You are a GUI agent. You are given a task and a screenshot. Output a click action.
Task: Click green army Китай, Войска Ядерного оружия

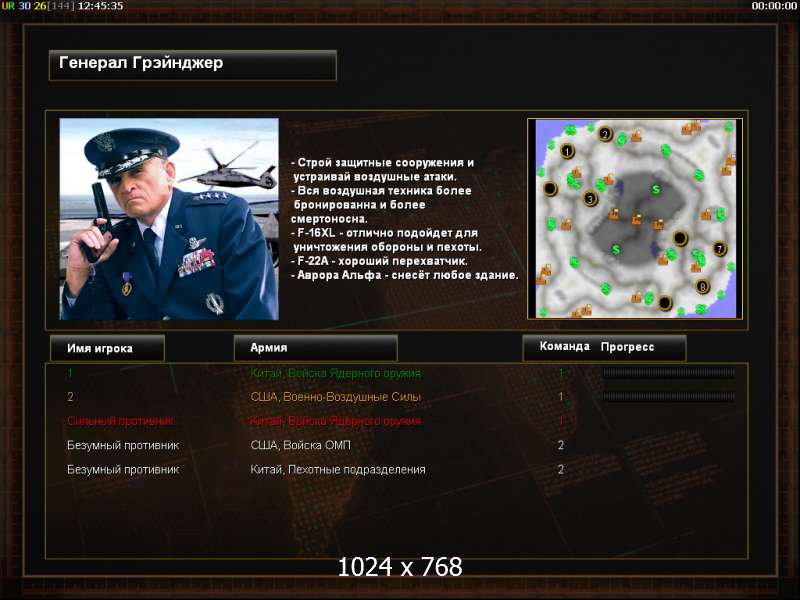coord(335,373)
